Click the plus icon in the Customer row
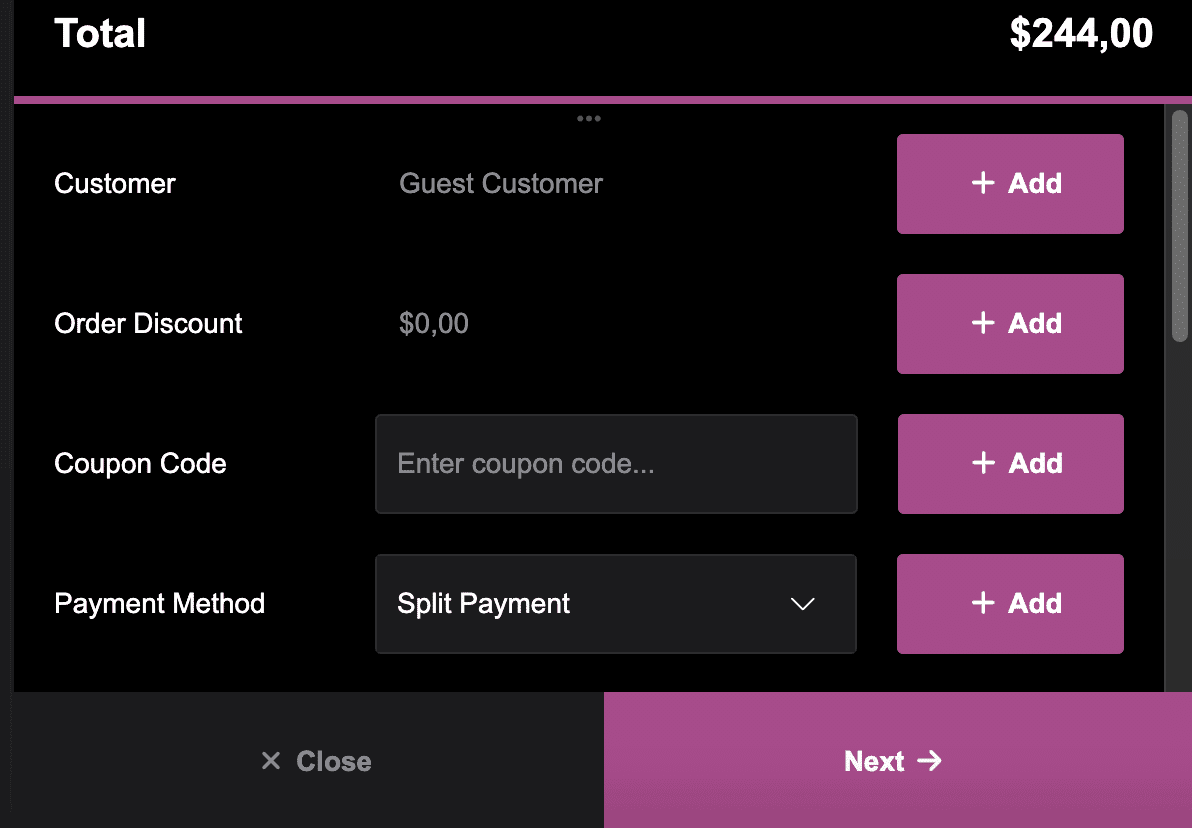Image resolution: width=1192 pixels, height=828 pixels. (983, 183)
